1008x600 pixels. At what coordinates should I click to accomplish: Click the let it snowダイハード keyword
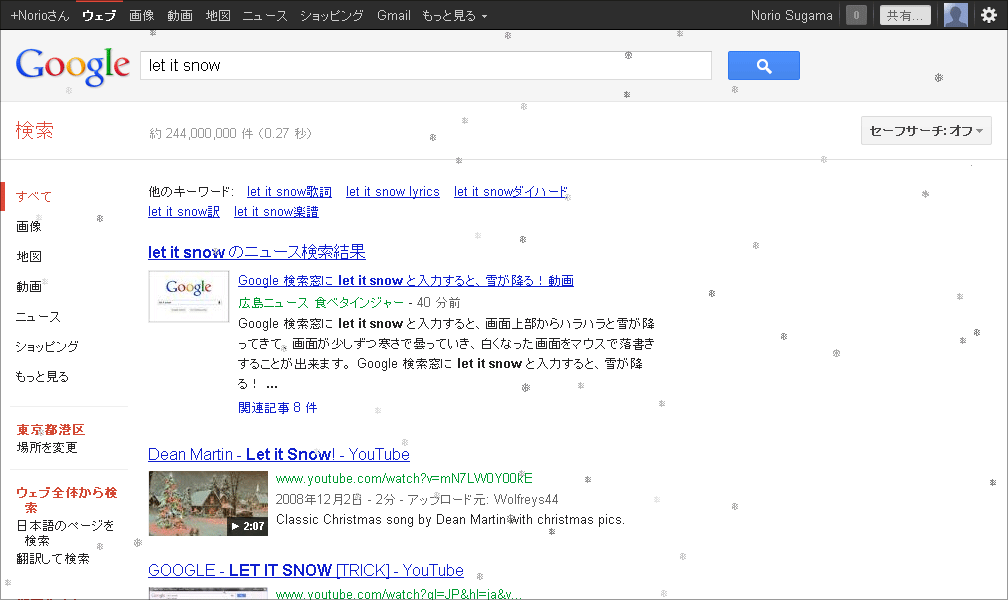tap(511, 192)
